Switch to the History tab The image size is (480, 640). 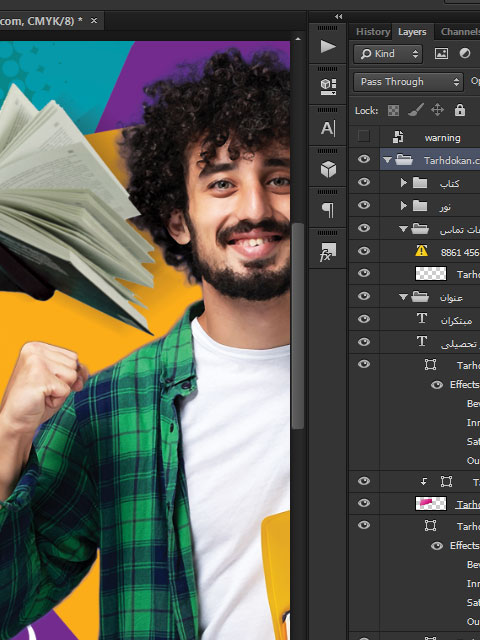(x=373, y=32)
